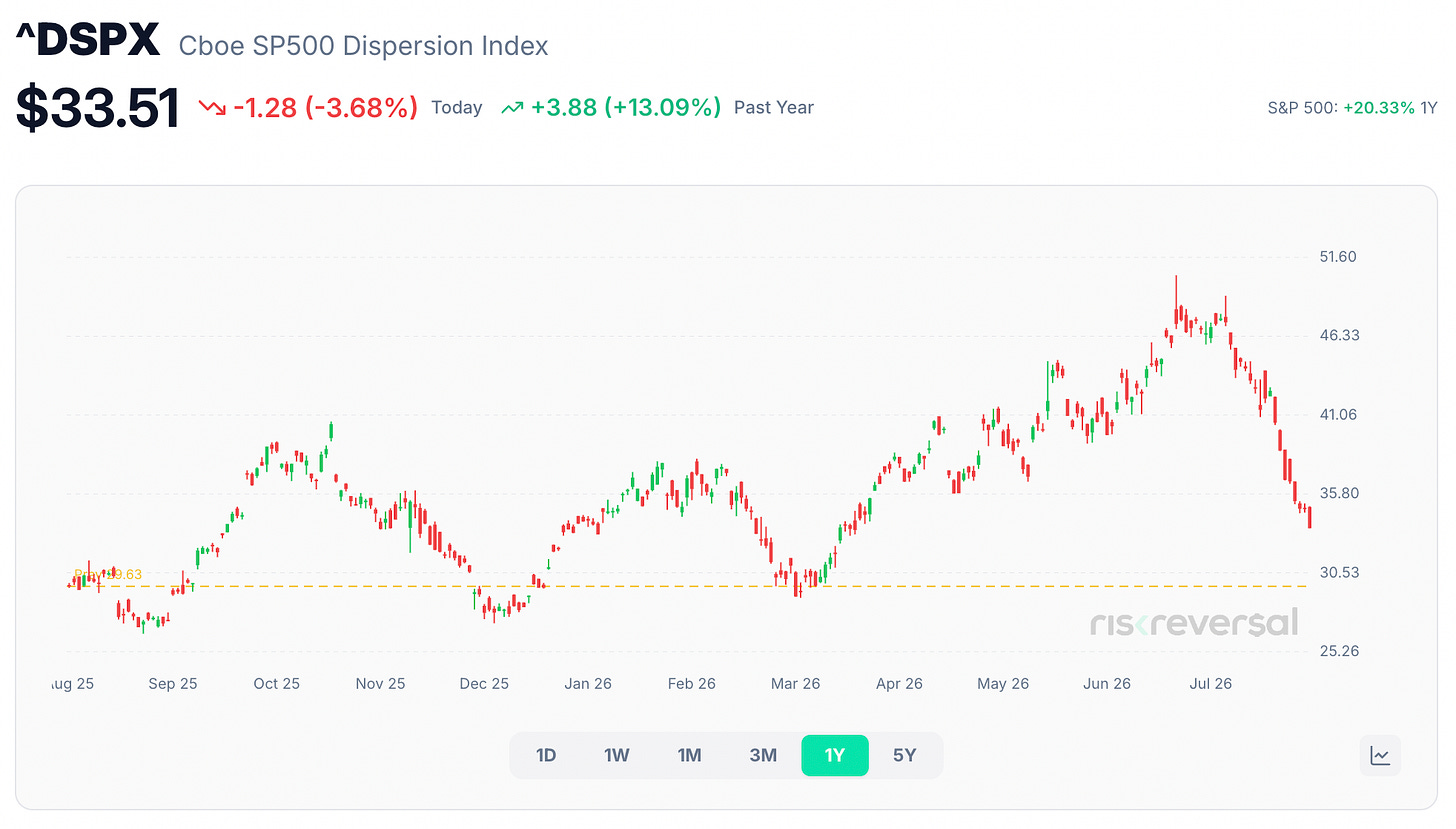1456x829 pixels.
Task: Click the ^DSPX ticker symbol
Action: (x=87, y=42)
